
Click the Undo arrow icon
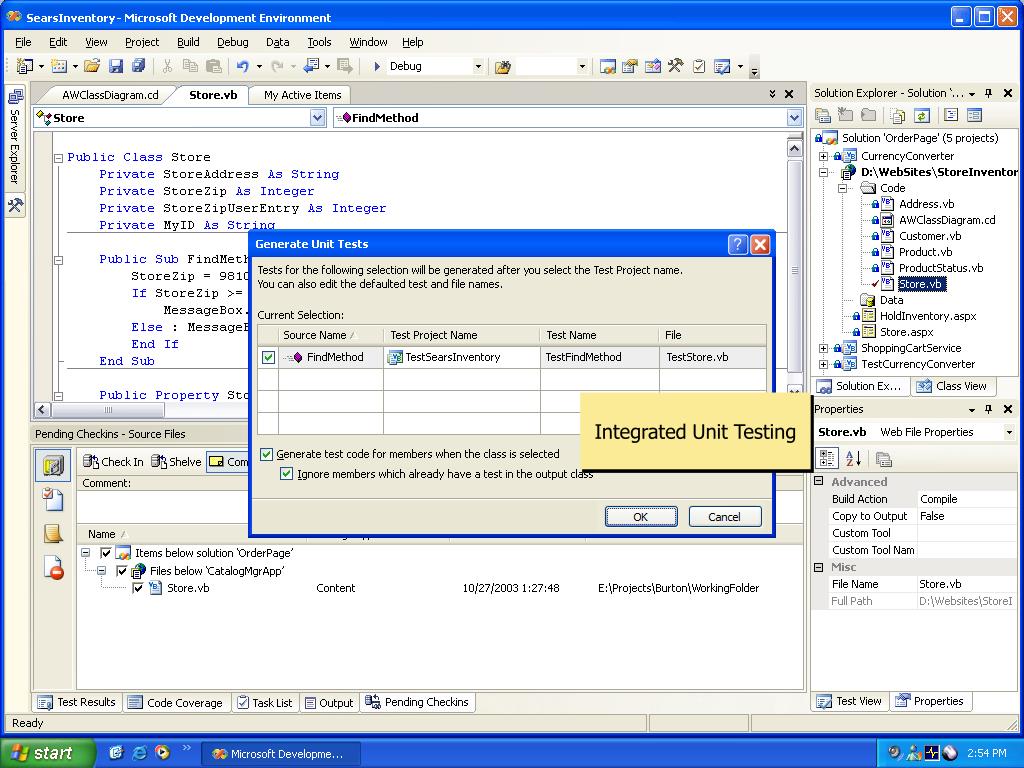[x=242, y=66]
